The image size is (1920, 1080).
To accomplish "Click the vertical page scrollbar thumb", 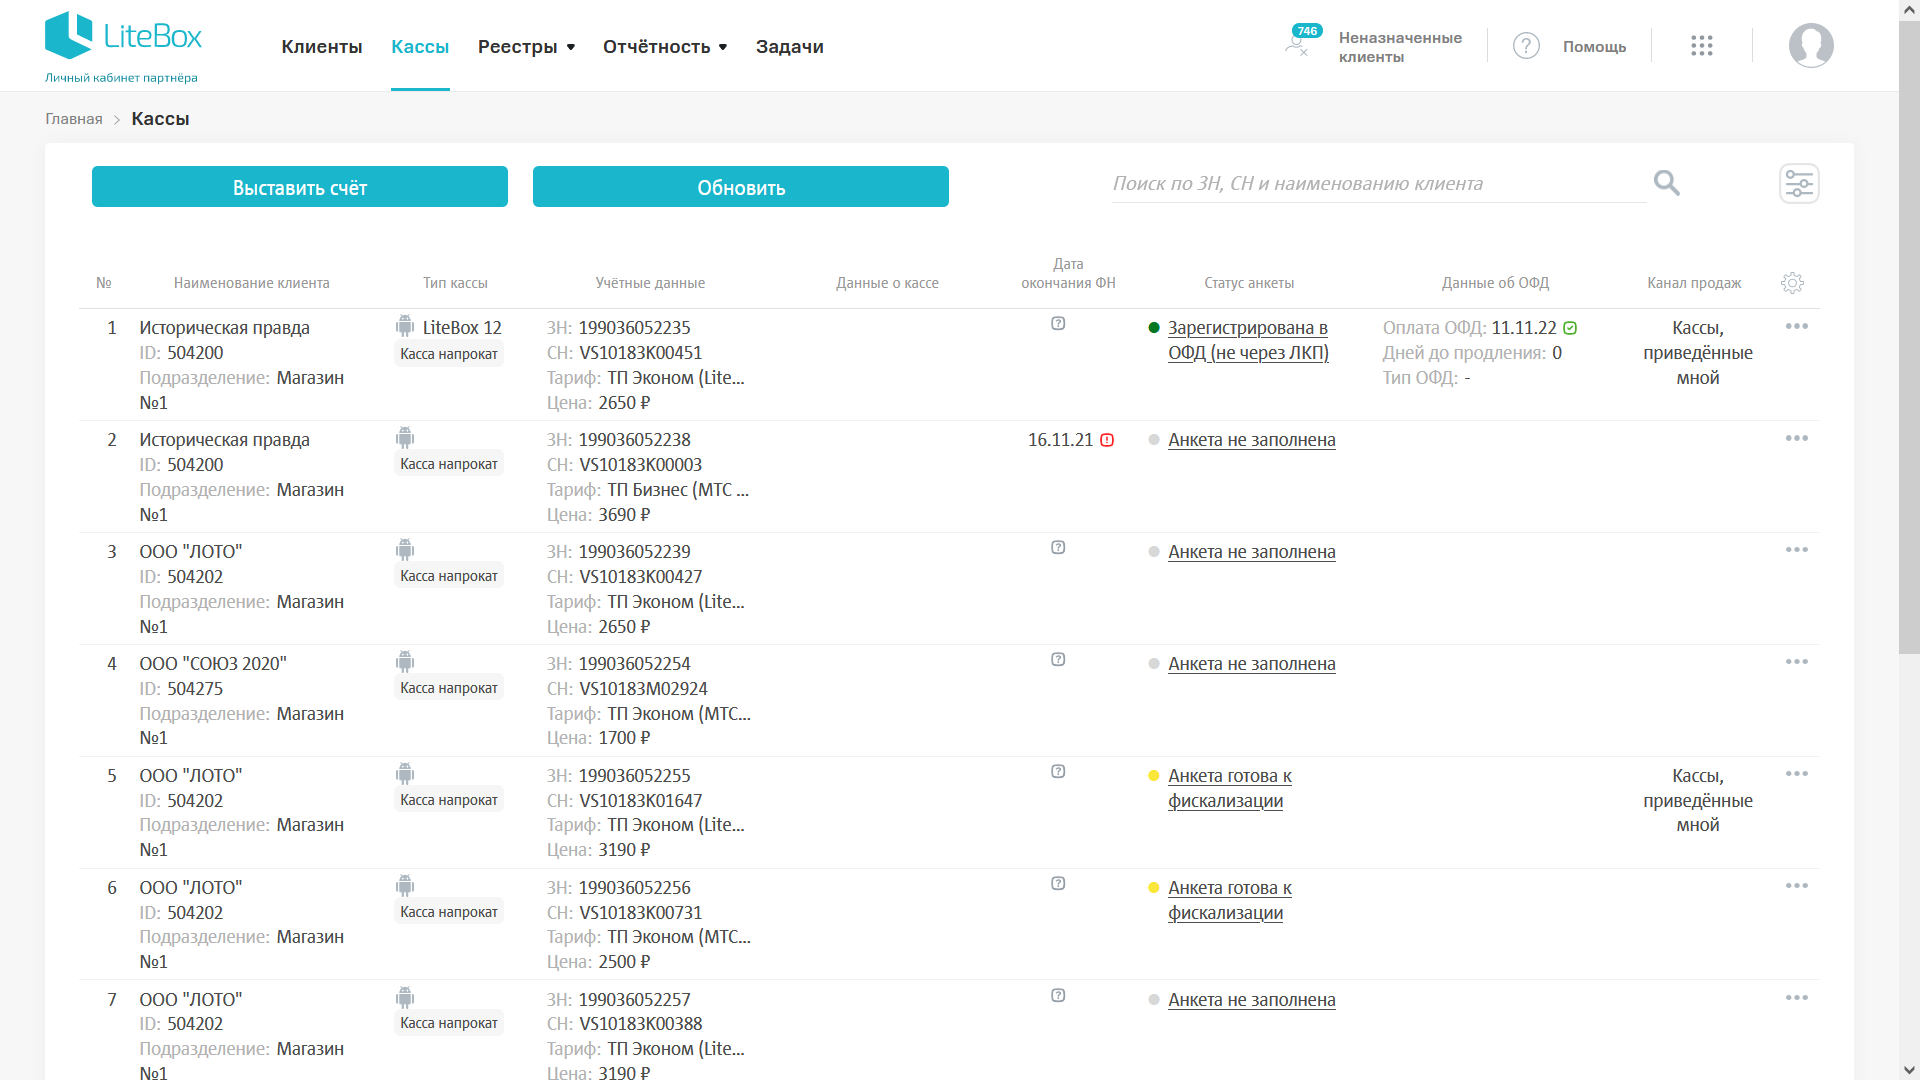I will 1909,336.
